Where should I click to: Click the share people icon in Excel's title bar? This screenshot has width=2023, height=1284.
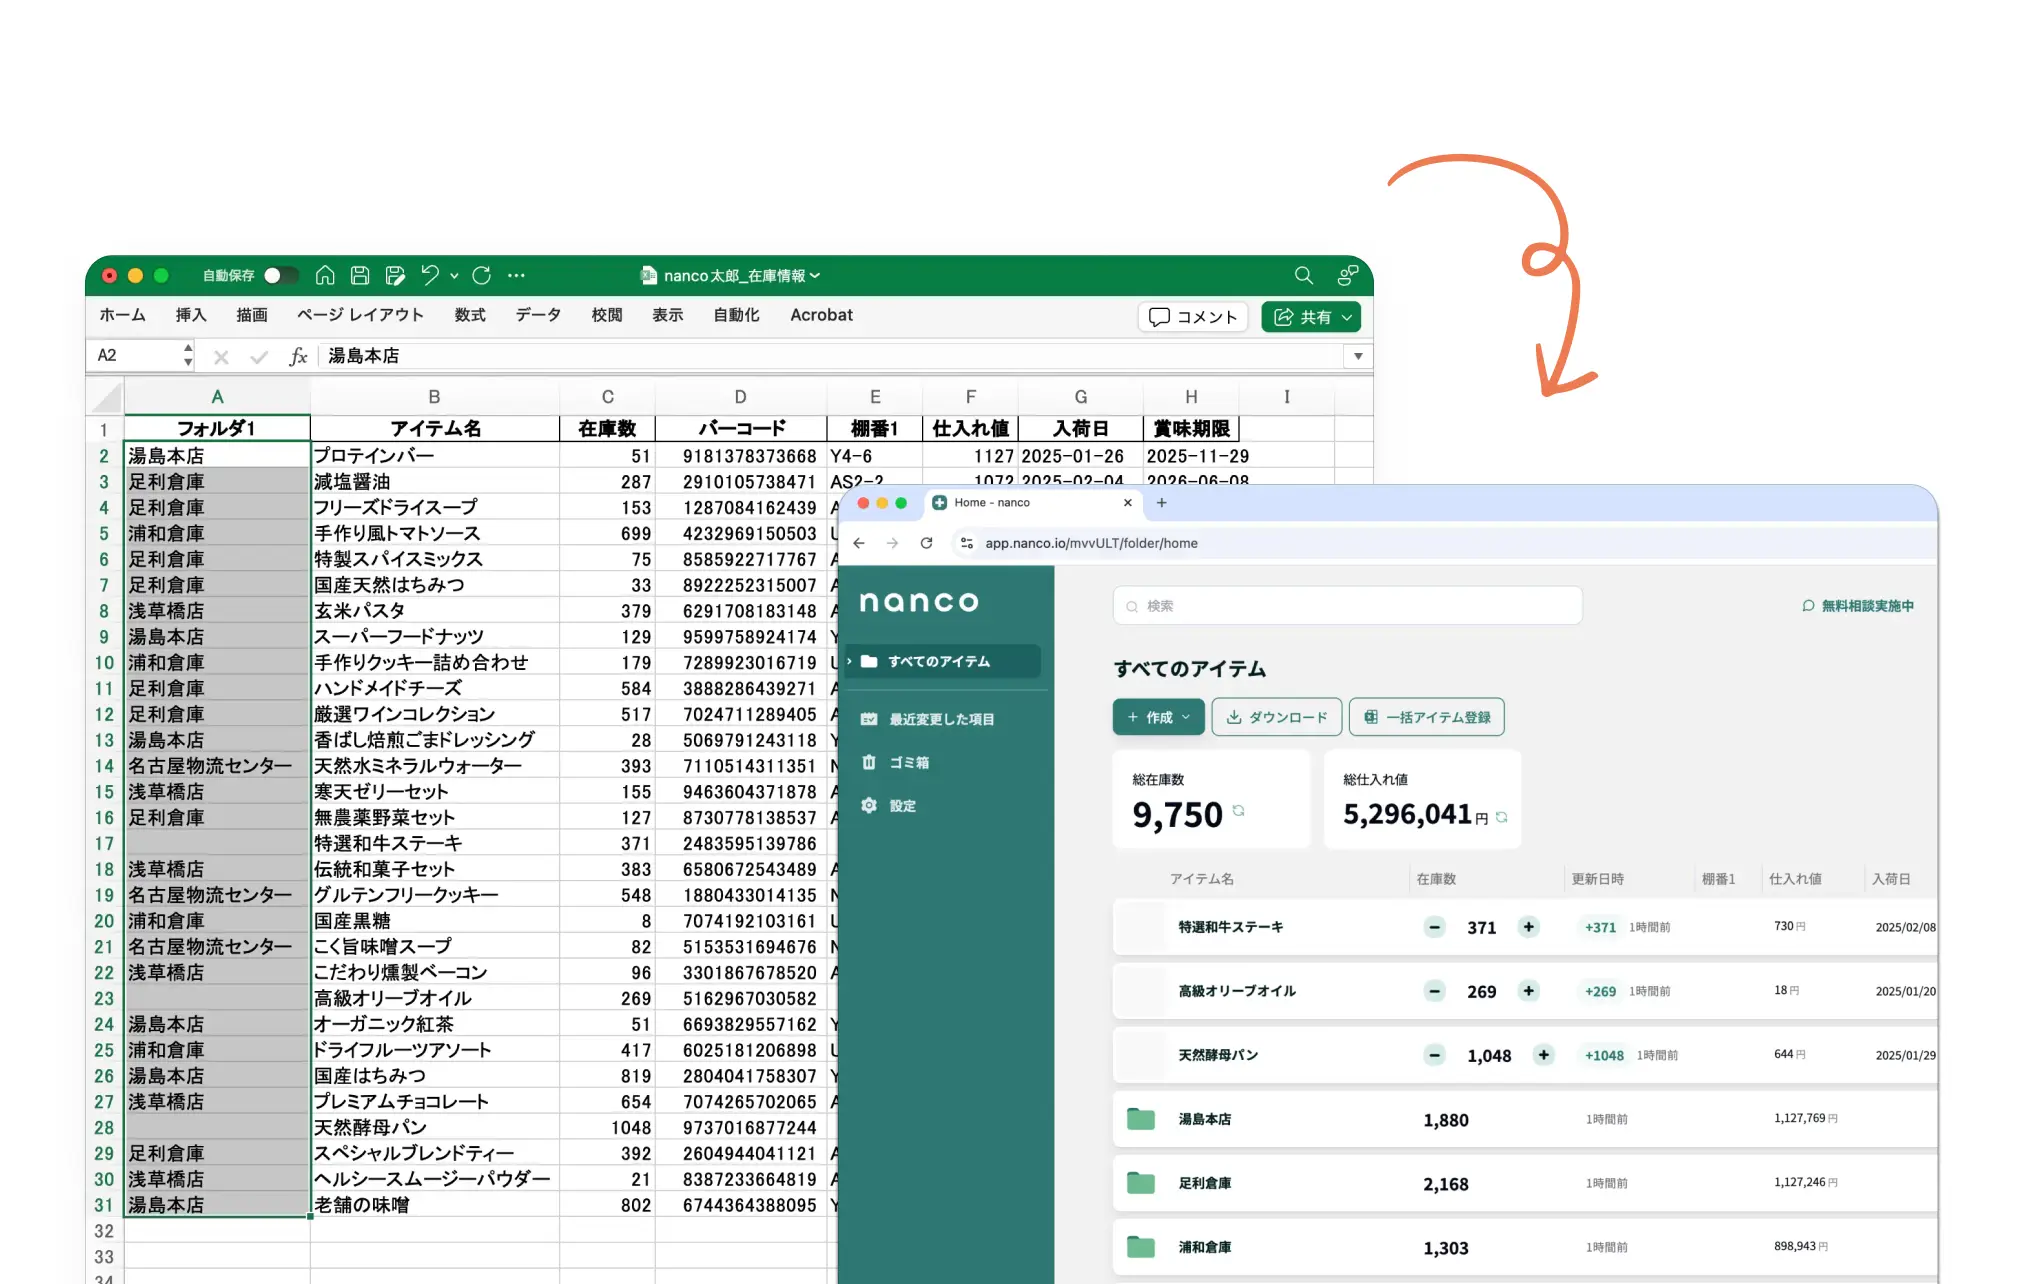point(1348,275)
